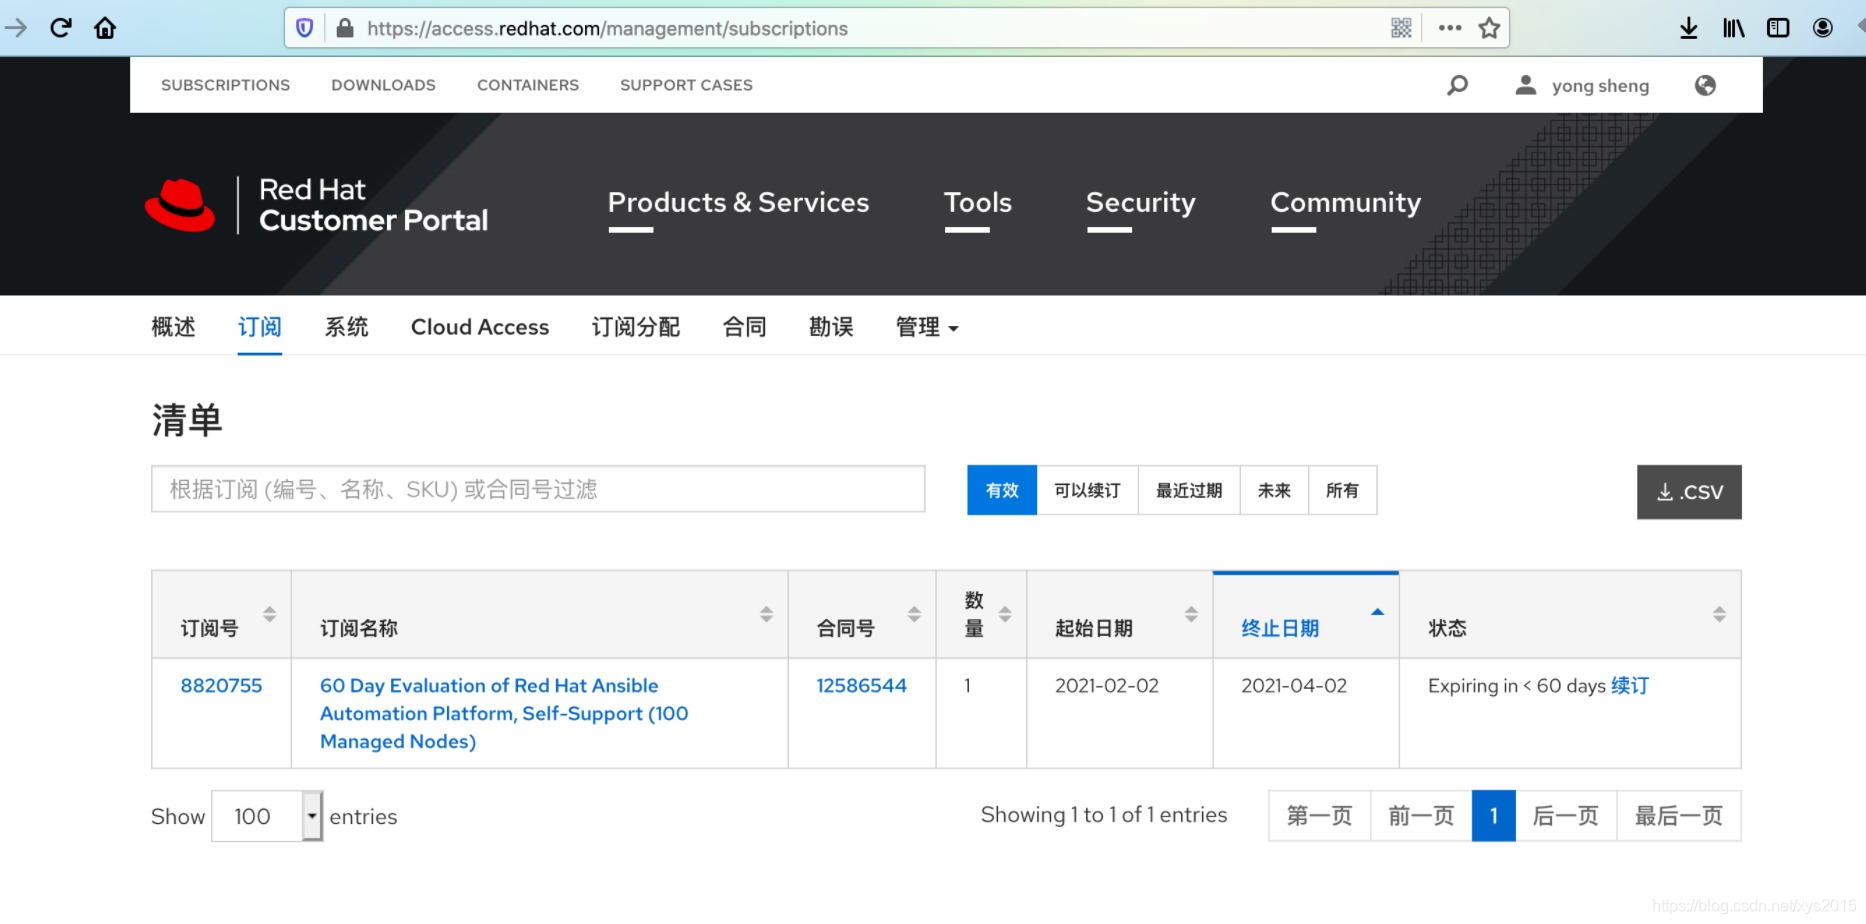Switch to the Cloud Access tab
The width and height of the screenshot is (1866, 924).
(x=480, y=327)
